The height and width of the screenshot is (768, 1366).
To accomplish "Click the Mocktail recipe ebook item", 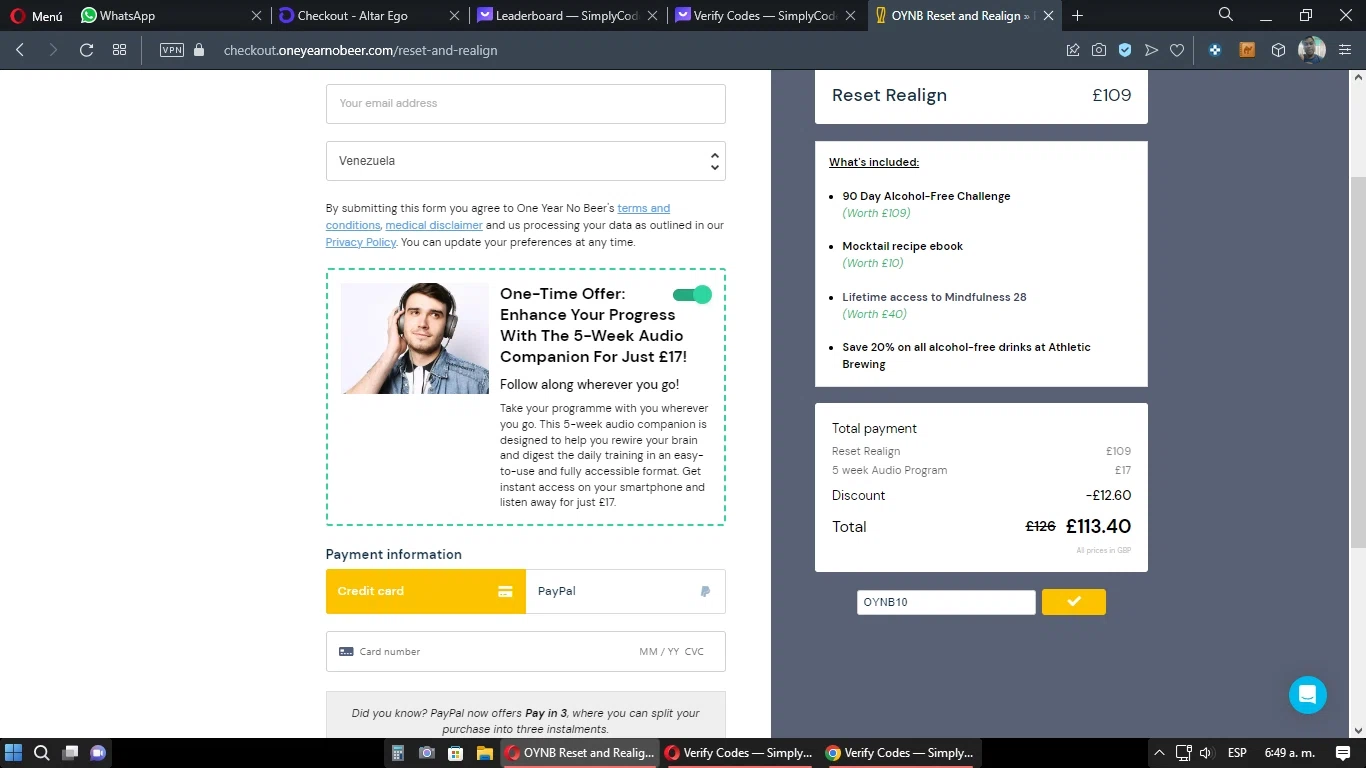I will click(x=902, y=246).
